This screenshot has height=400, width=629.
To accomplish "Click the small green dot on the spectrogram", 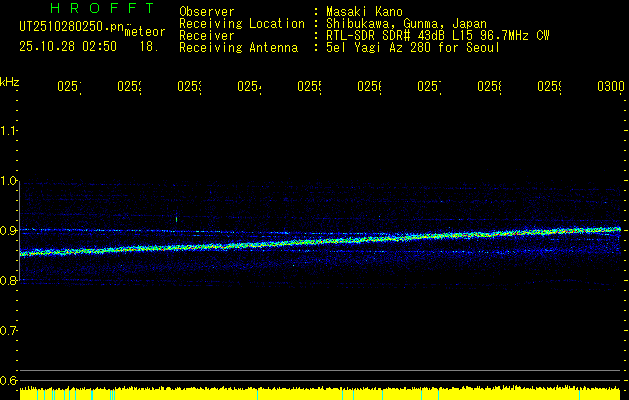I will 176,219.
